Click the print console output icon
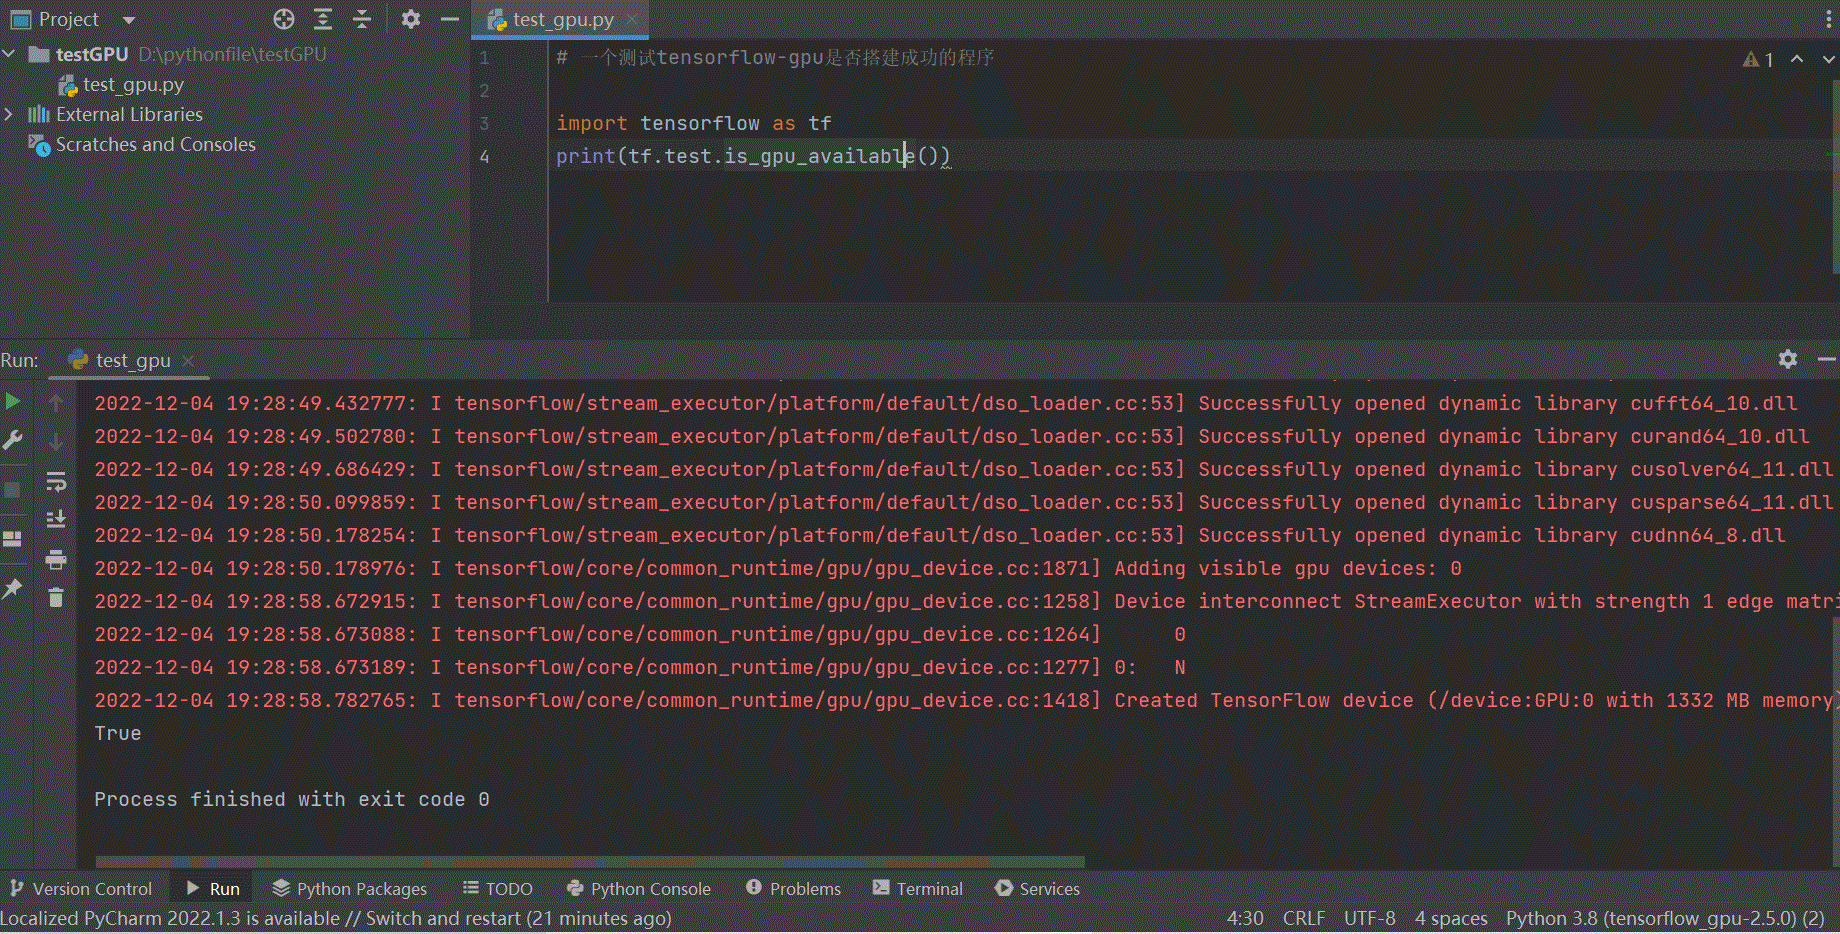Viewport: 1840px width, 934px height. coord(56,559)
